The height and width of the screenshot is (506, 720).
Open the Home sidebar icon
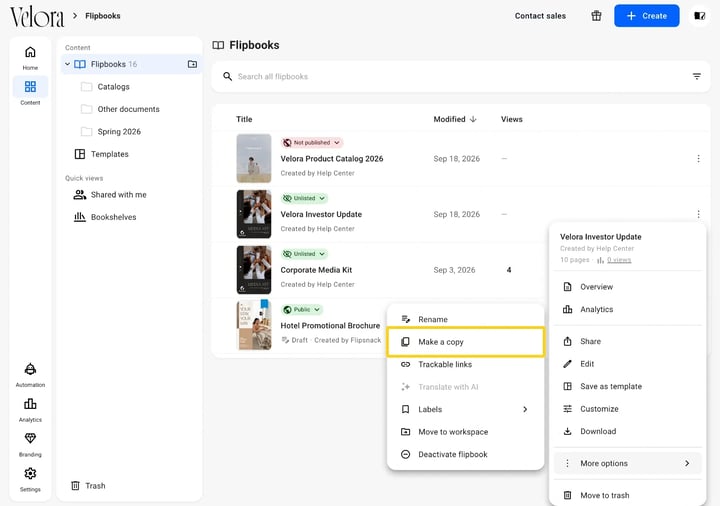pyautogui.click(x=30, y=57)
